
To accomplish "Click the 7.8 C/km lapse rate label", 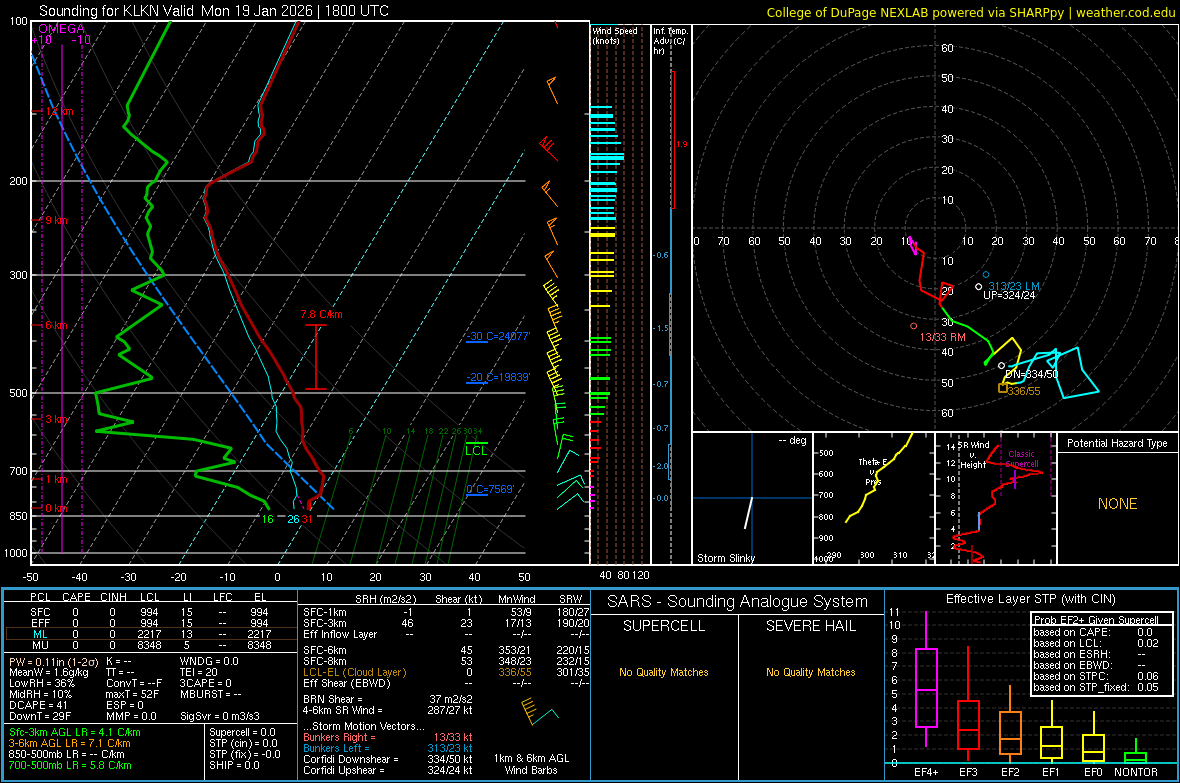I will coord(321,314).
